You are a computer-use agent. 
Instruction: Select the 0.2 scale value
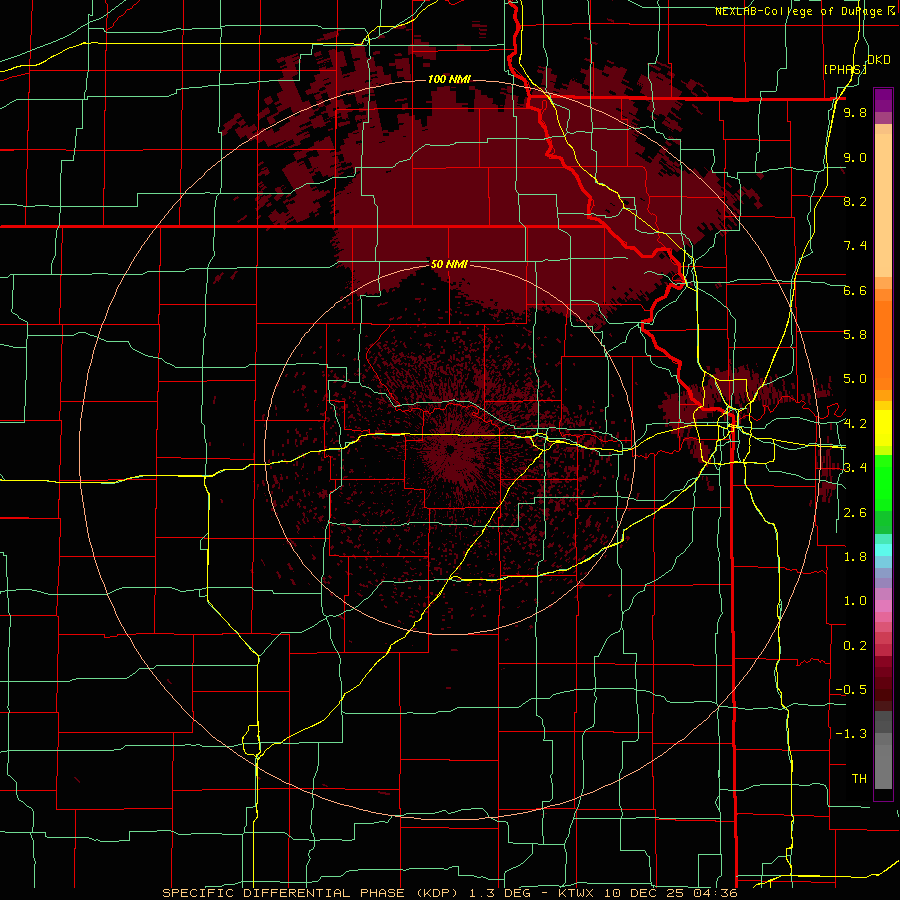(855, 646)
